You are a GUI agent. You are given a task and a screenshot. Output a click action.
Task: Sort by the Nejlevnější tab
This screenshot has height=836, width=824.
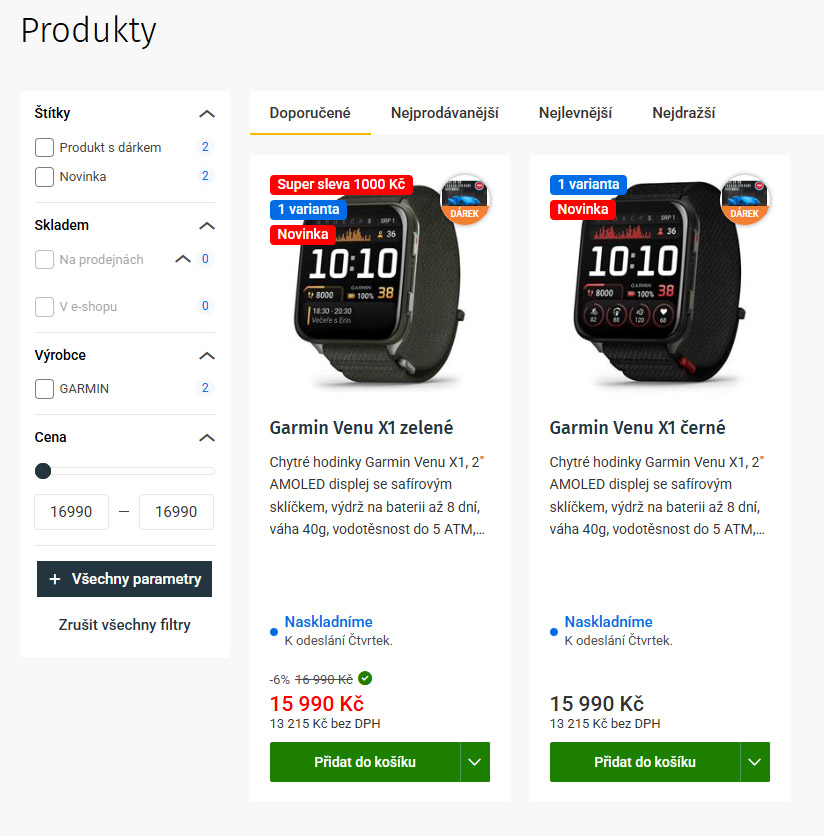point(575,113)
